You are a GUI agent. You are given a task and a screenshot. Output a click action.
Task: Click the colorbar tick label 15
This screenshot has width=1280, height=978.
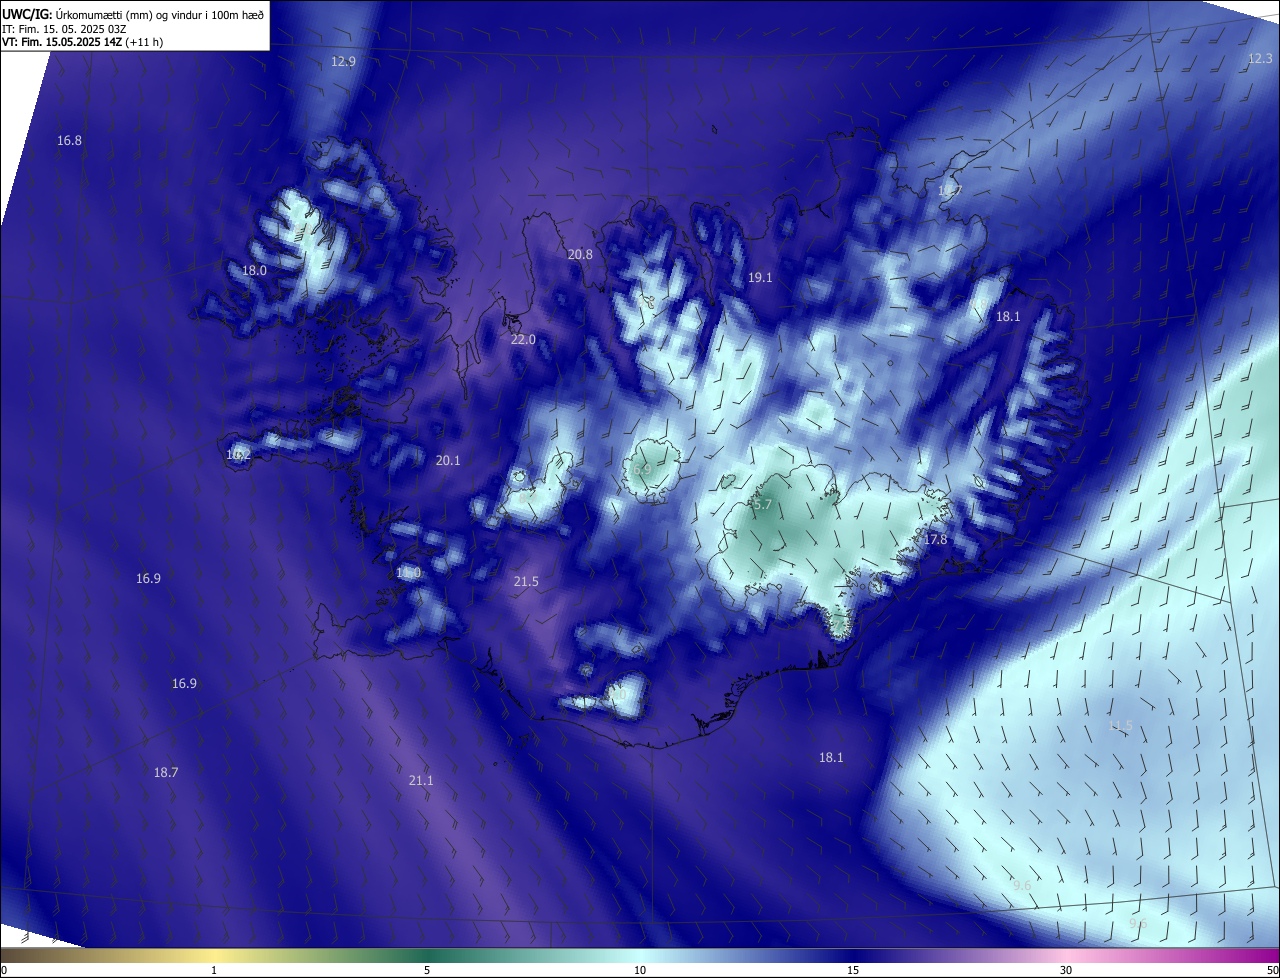tap(853, 970)
